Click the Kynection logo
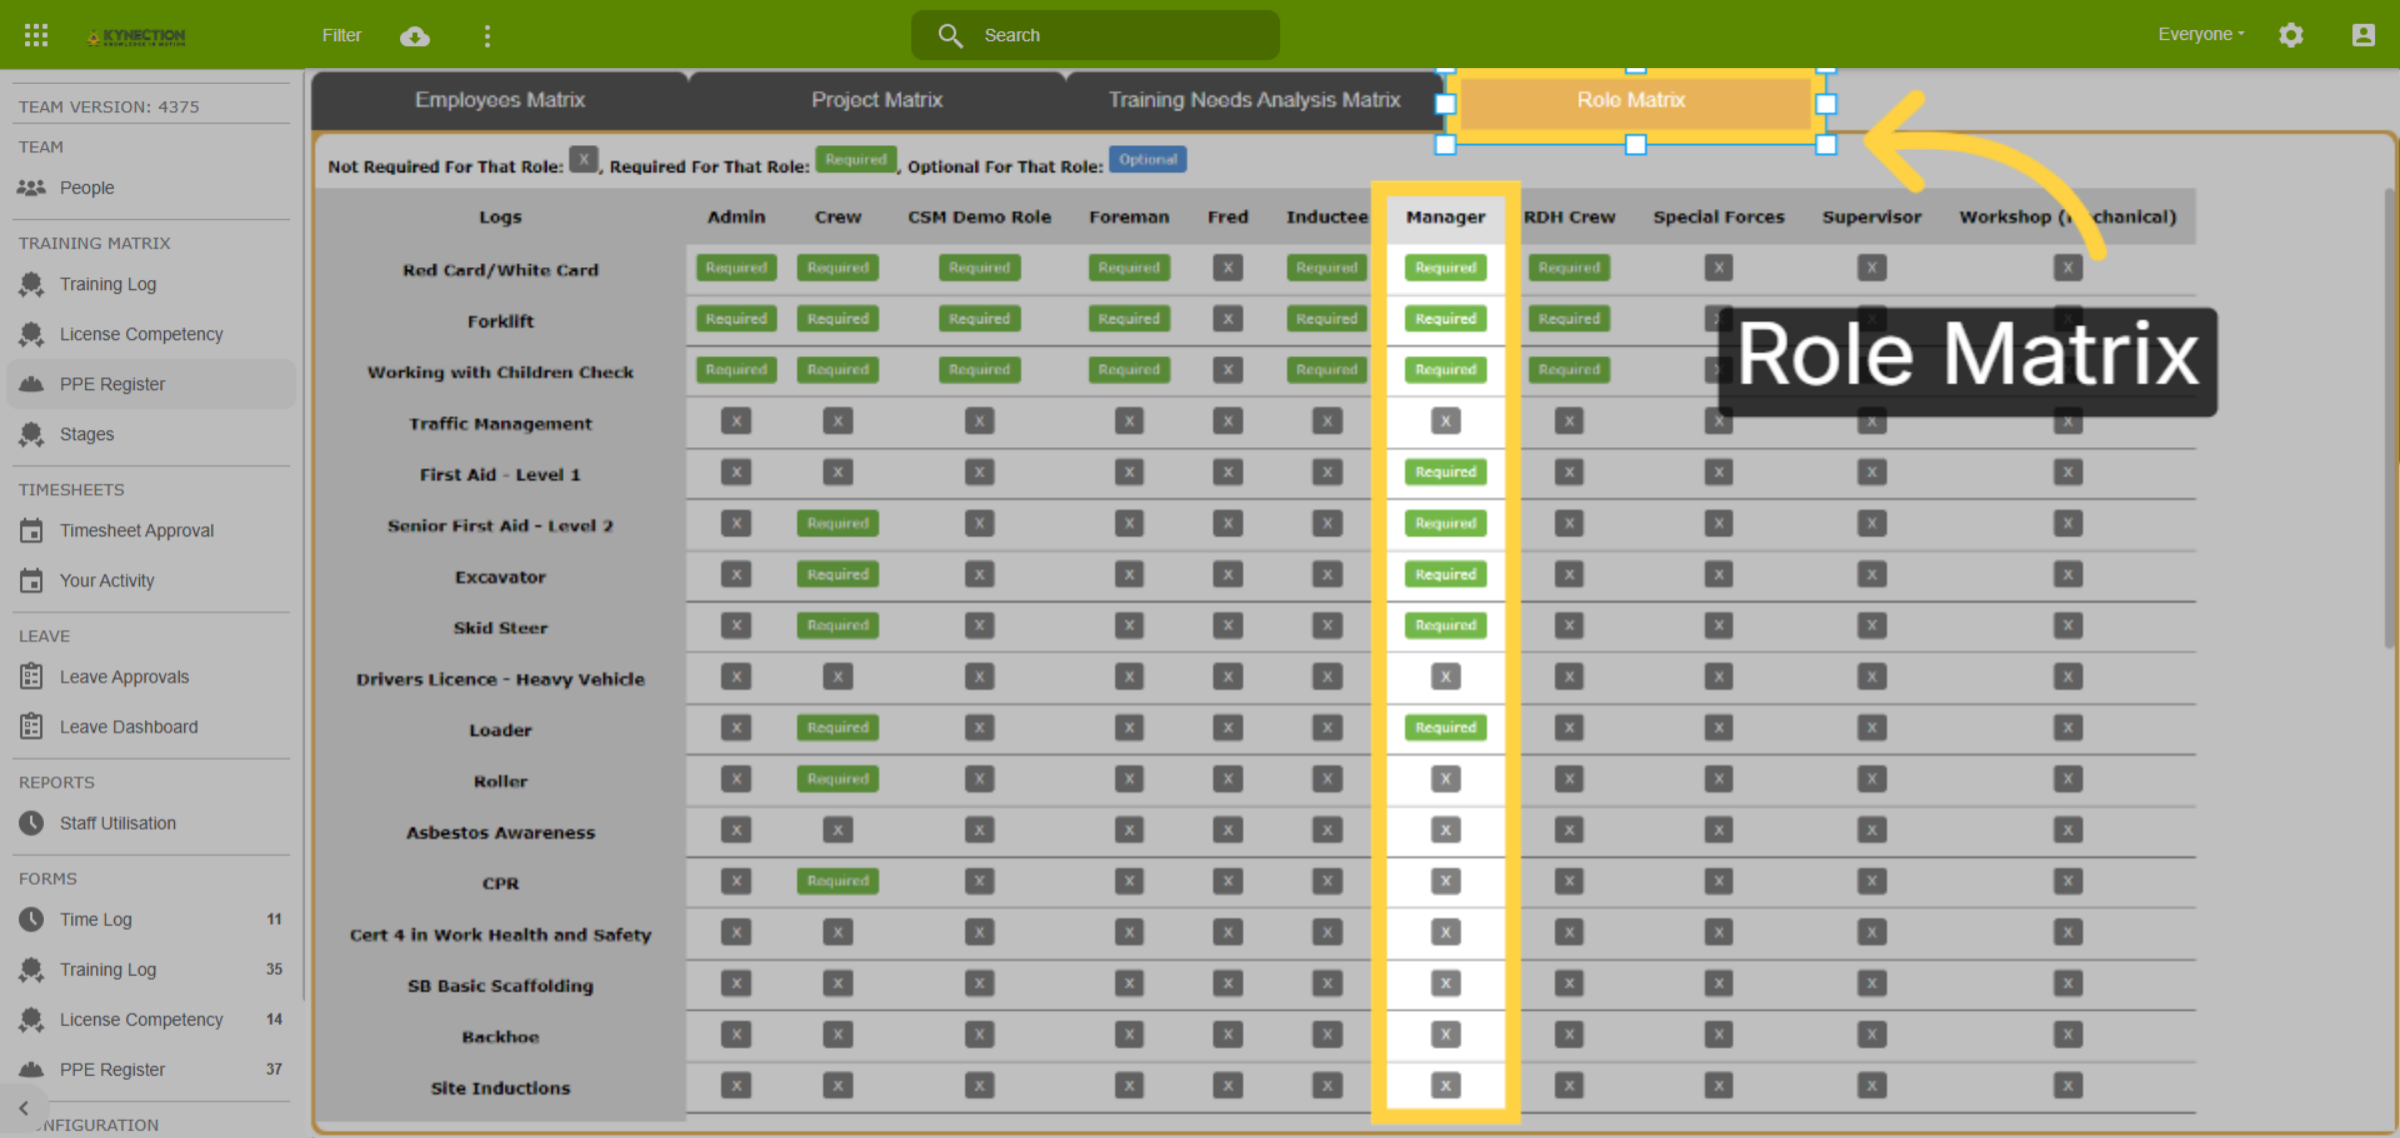Image resolution: width=2400 pixels, height=1138 pixels. tap(137, 36)
